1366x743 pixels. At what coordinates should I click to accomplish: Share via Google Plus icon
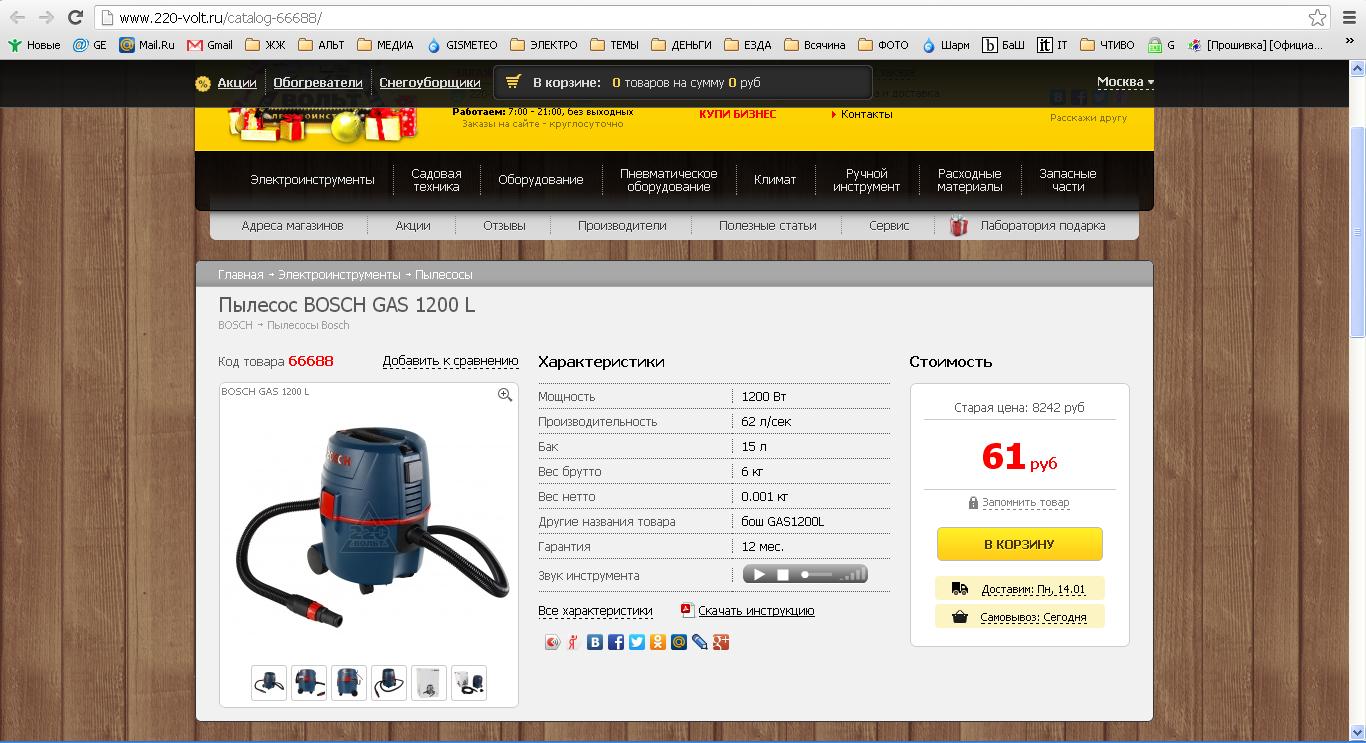tap(721, 642)
